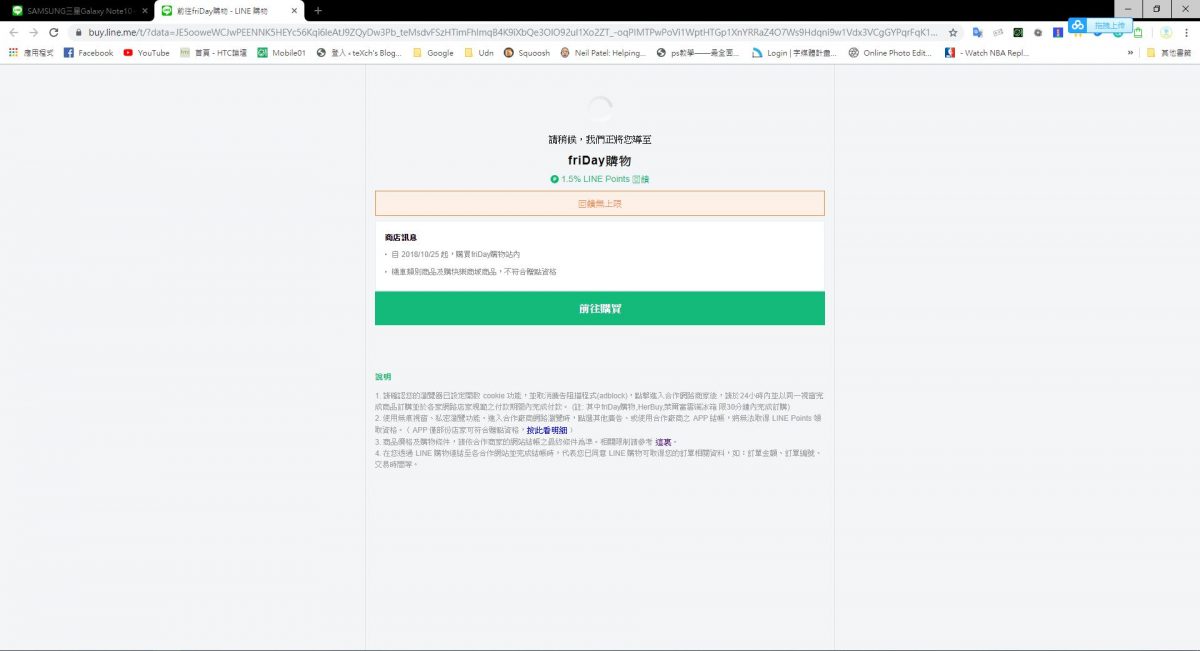
Task: Click the friDay購物 store title
Action: pyautogui.click(x=600, y=160)
